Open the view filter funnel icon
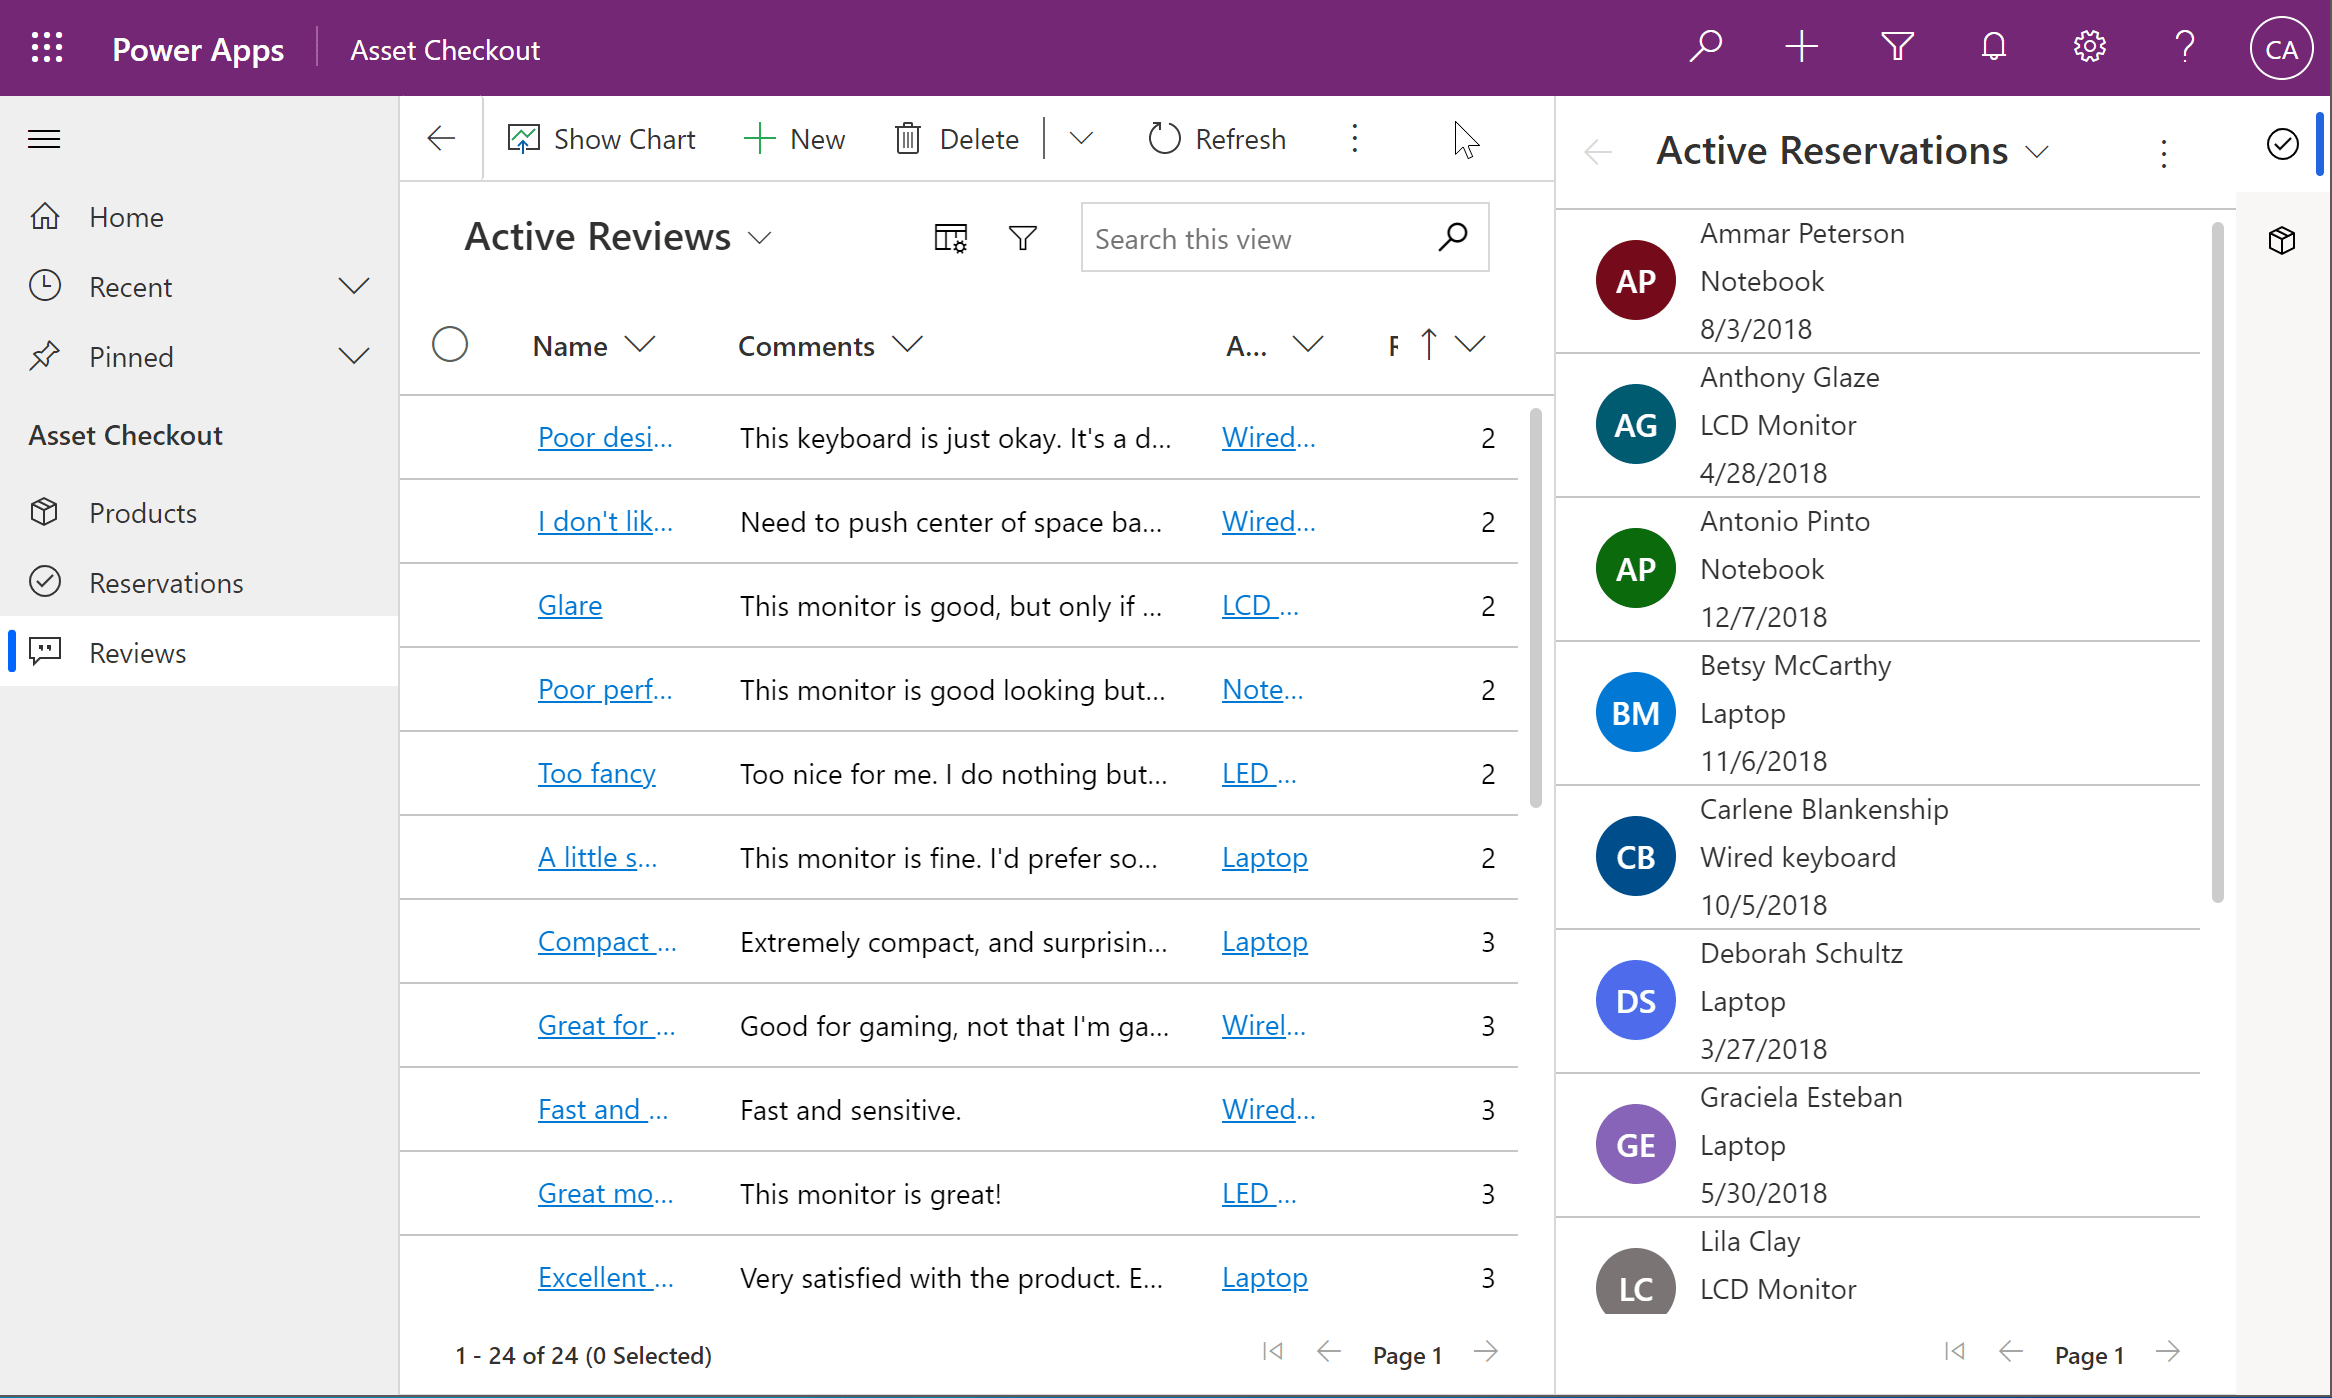The image size is (2332, 1398). point(1022,238)
